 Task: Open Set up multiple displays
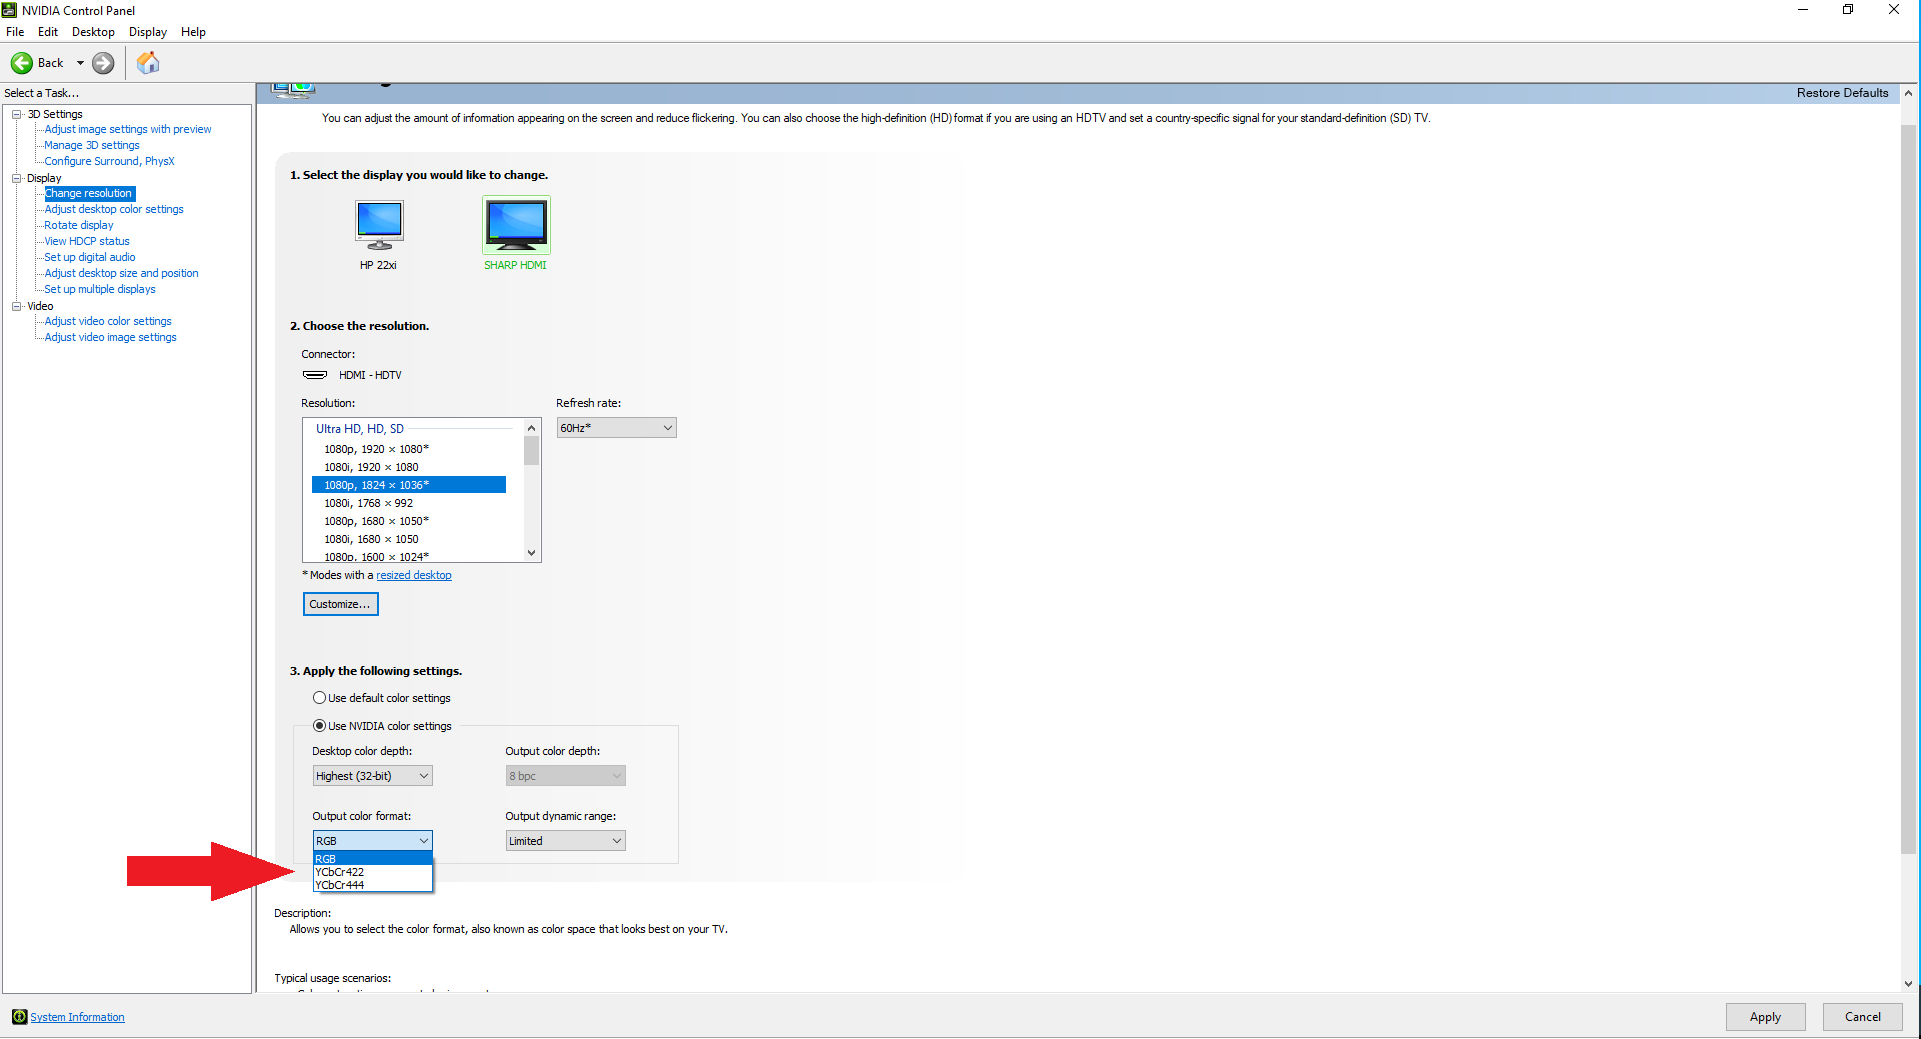[100, 289]
